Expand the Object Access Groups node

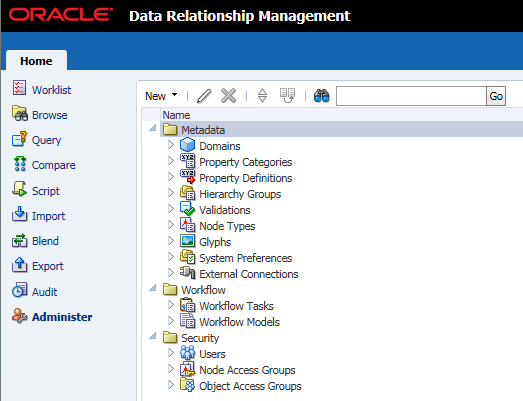[x=171, y=385]
